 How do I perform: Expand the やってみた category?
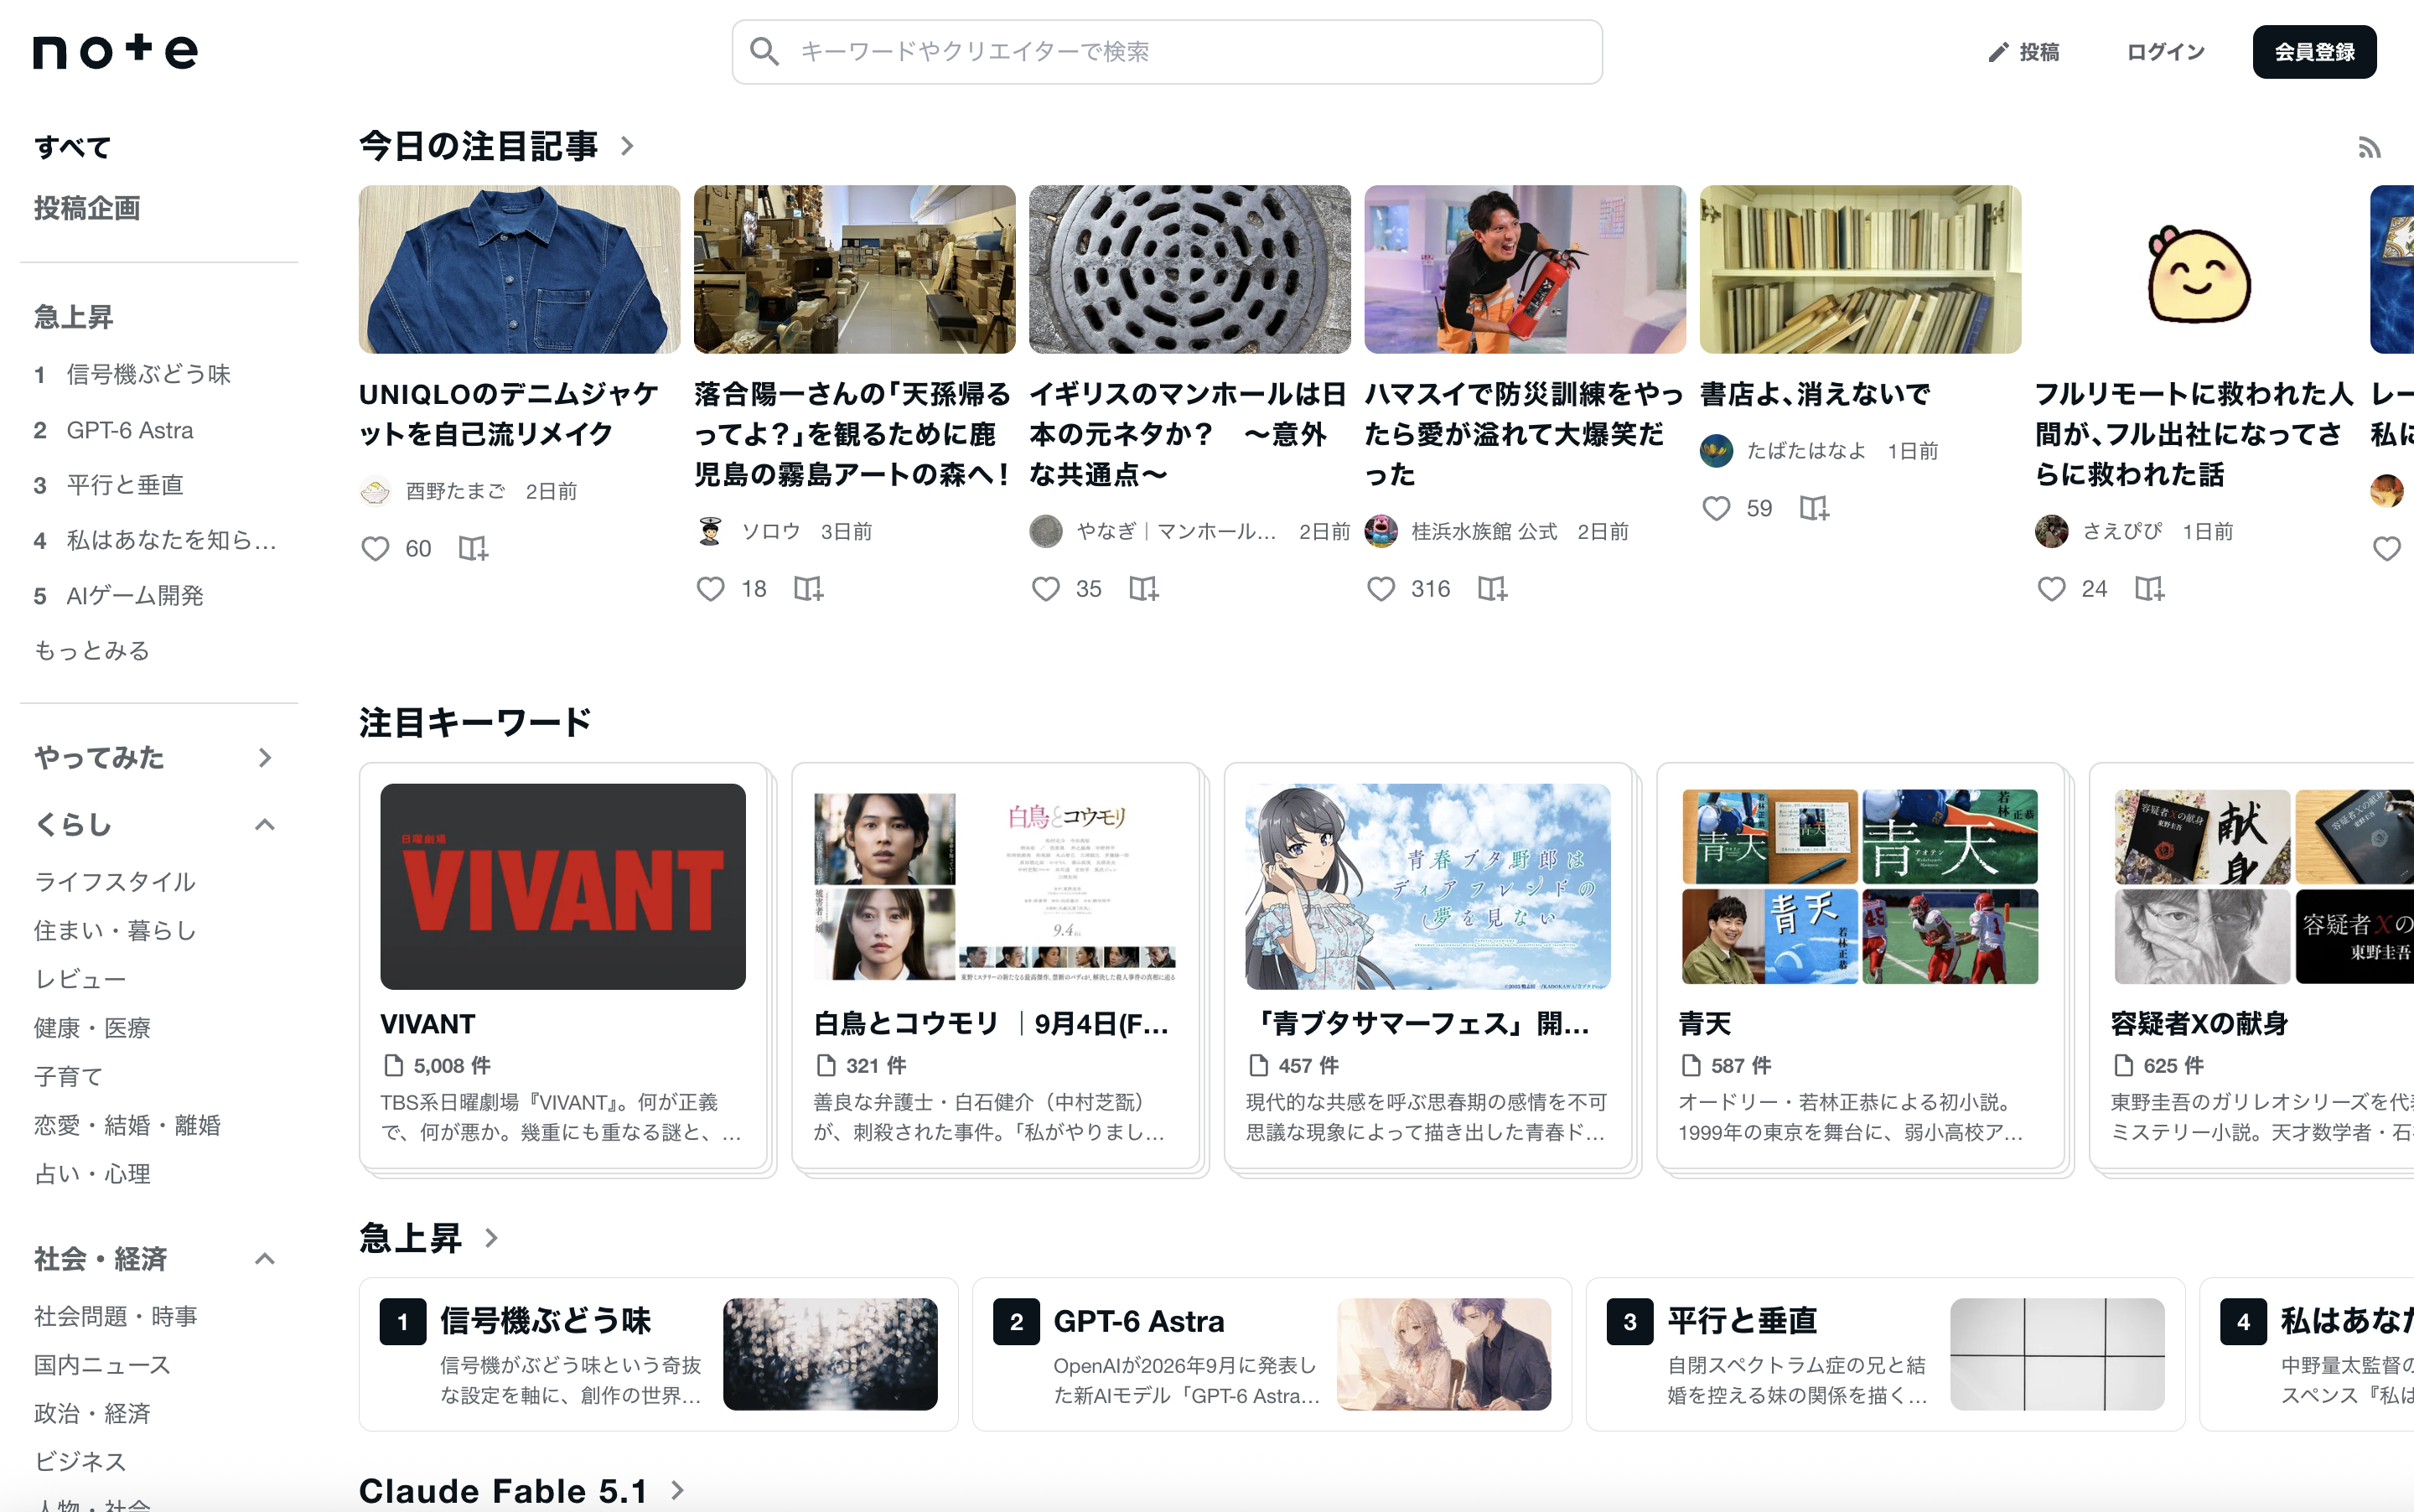coord(264,758)
